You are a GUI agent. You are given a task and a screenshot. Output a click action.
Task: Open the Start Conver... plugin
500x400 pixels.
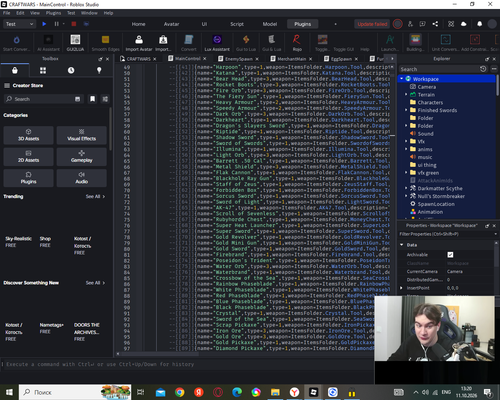16,43
